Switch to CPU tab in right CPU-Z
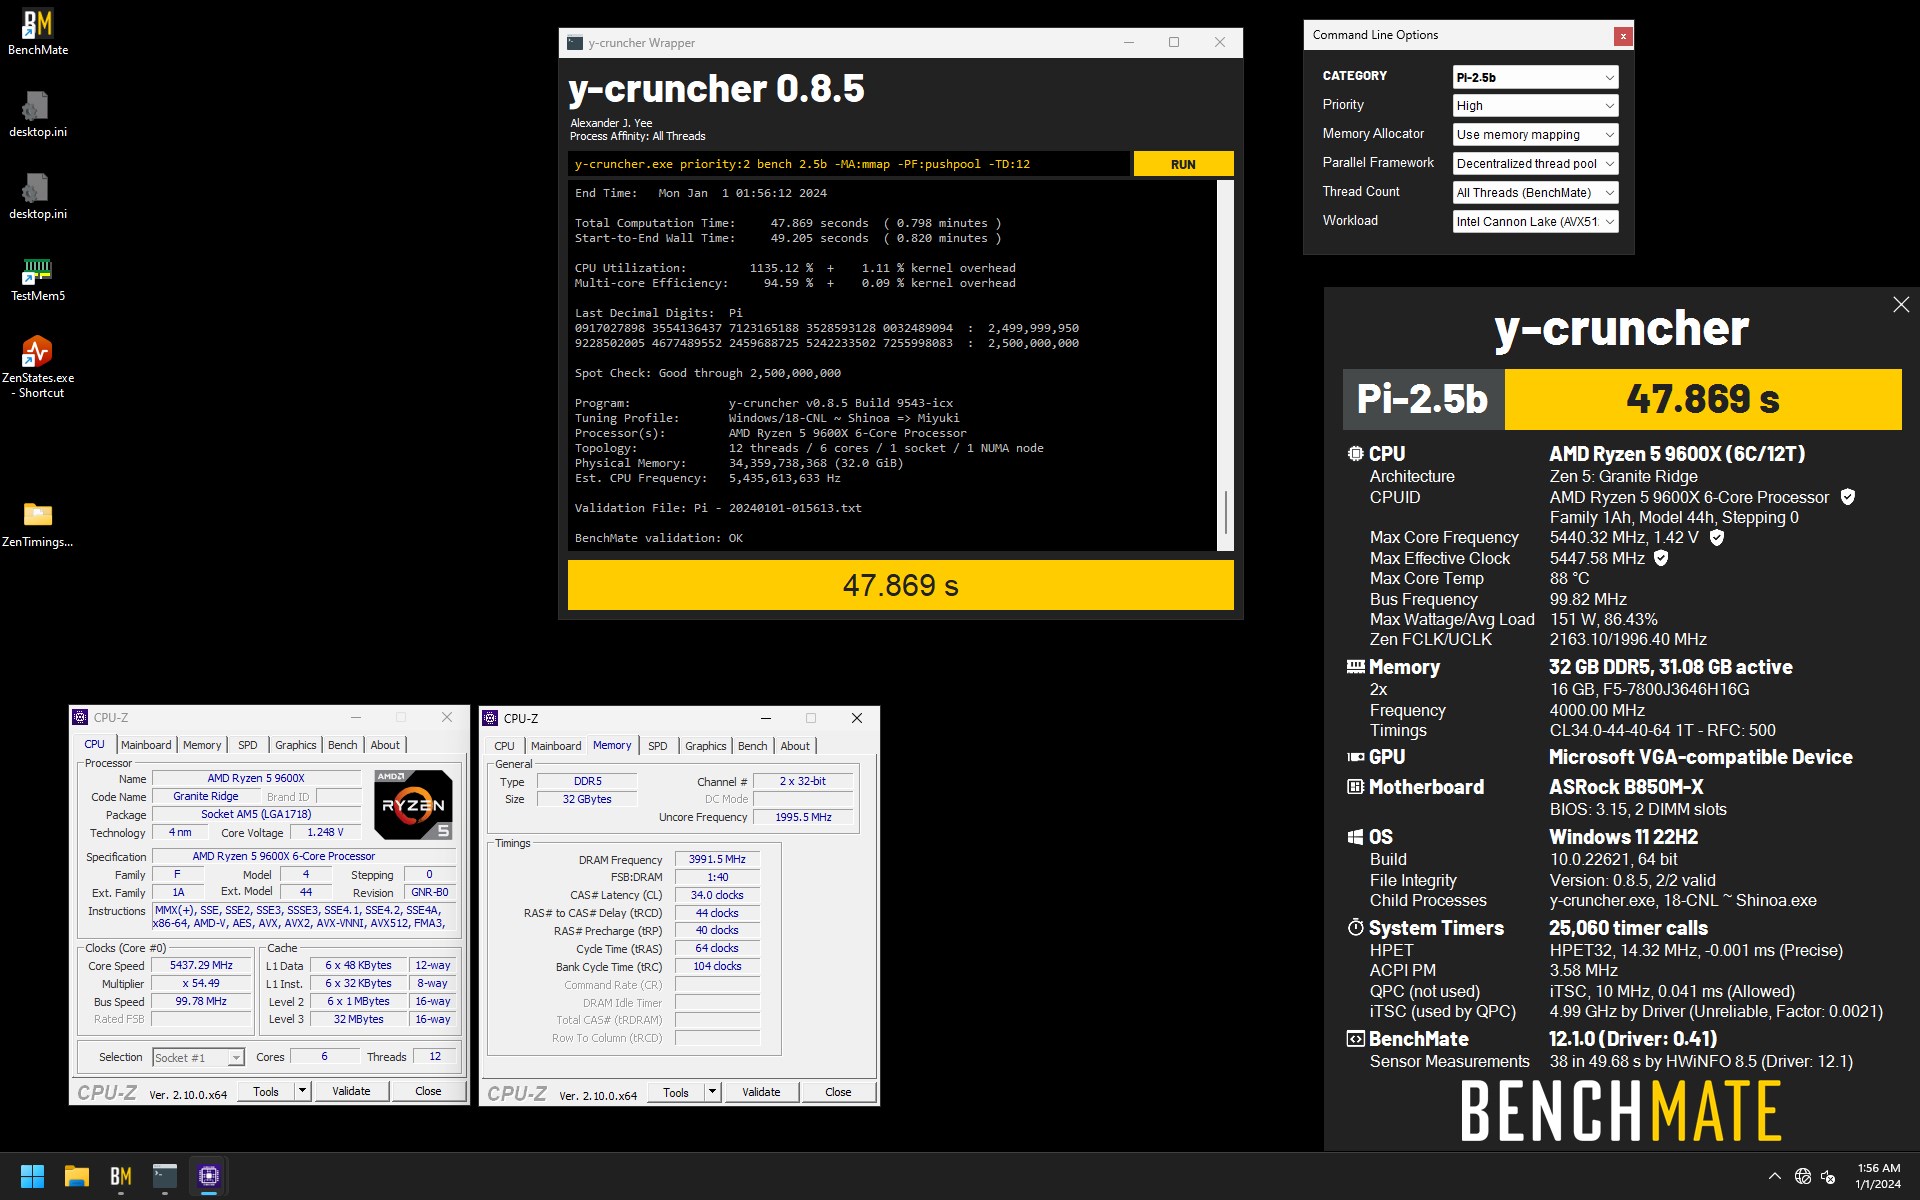The image size is (1920, 1200). [x=504, y=746]
